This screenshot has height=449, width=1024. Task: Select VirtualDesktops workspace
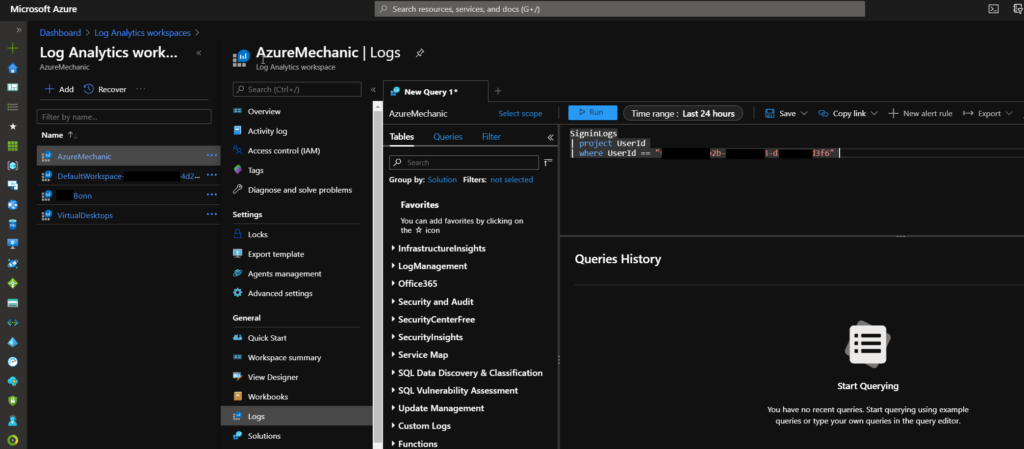pyautogui.click(x=85, y=215)
